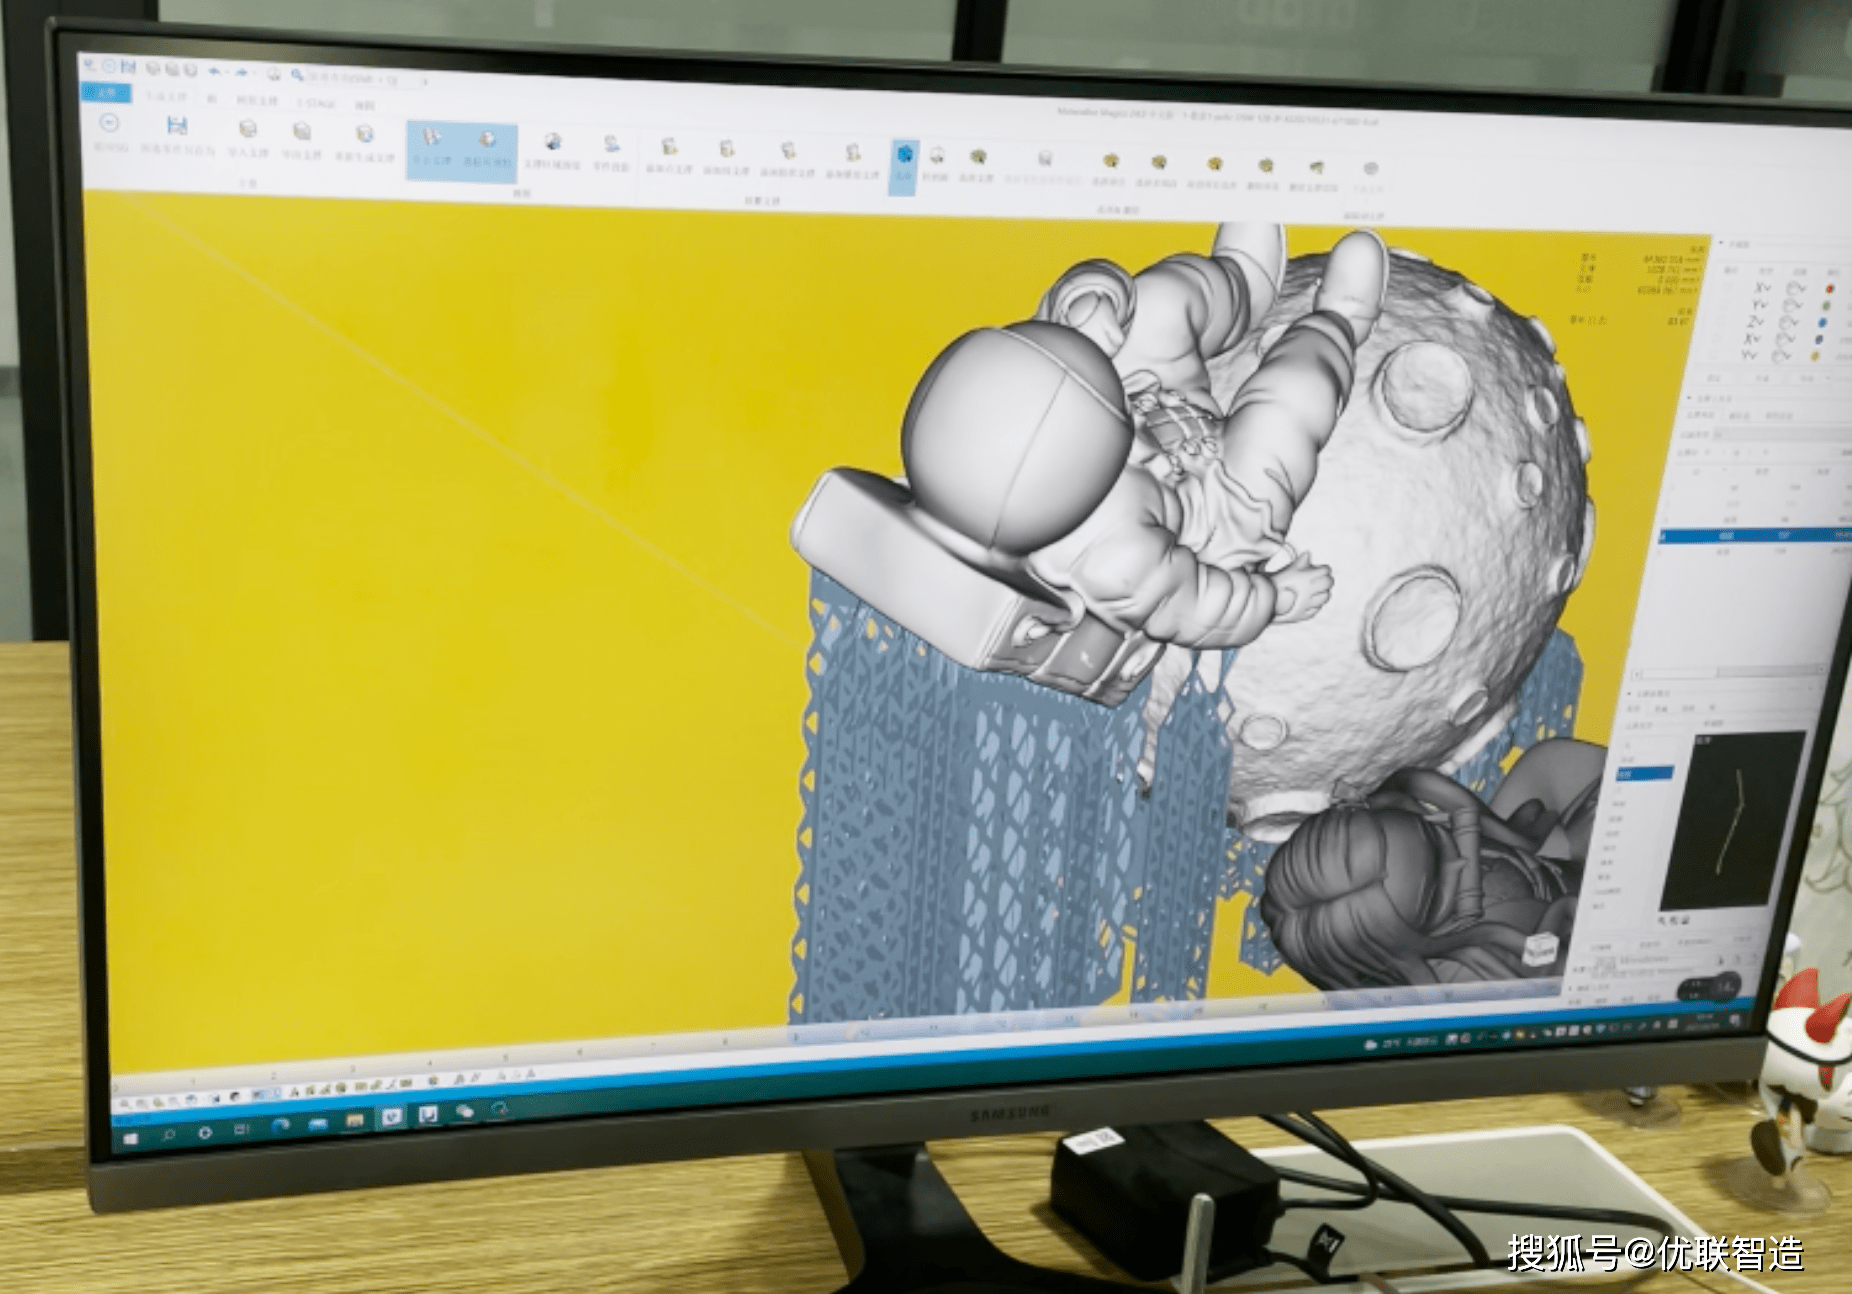Viewport: 1852px width, 1294px height.
Task: Click the first cube icon right of the ribbon save icon
Action: coord(247,129)
